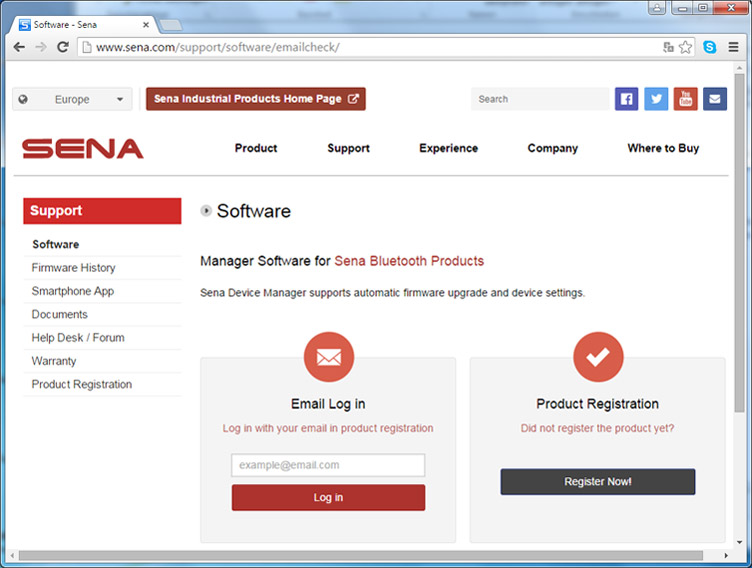Focus the example@email.com input field

tap(328, 465)
